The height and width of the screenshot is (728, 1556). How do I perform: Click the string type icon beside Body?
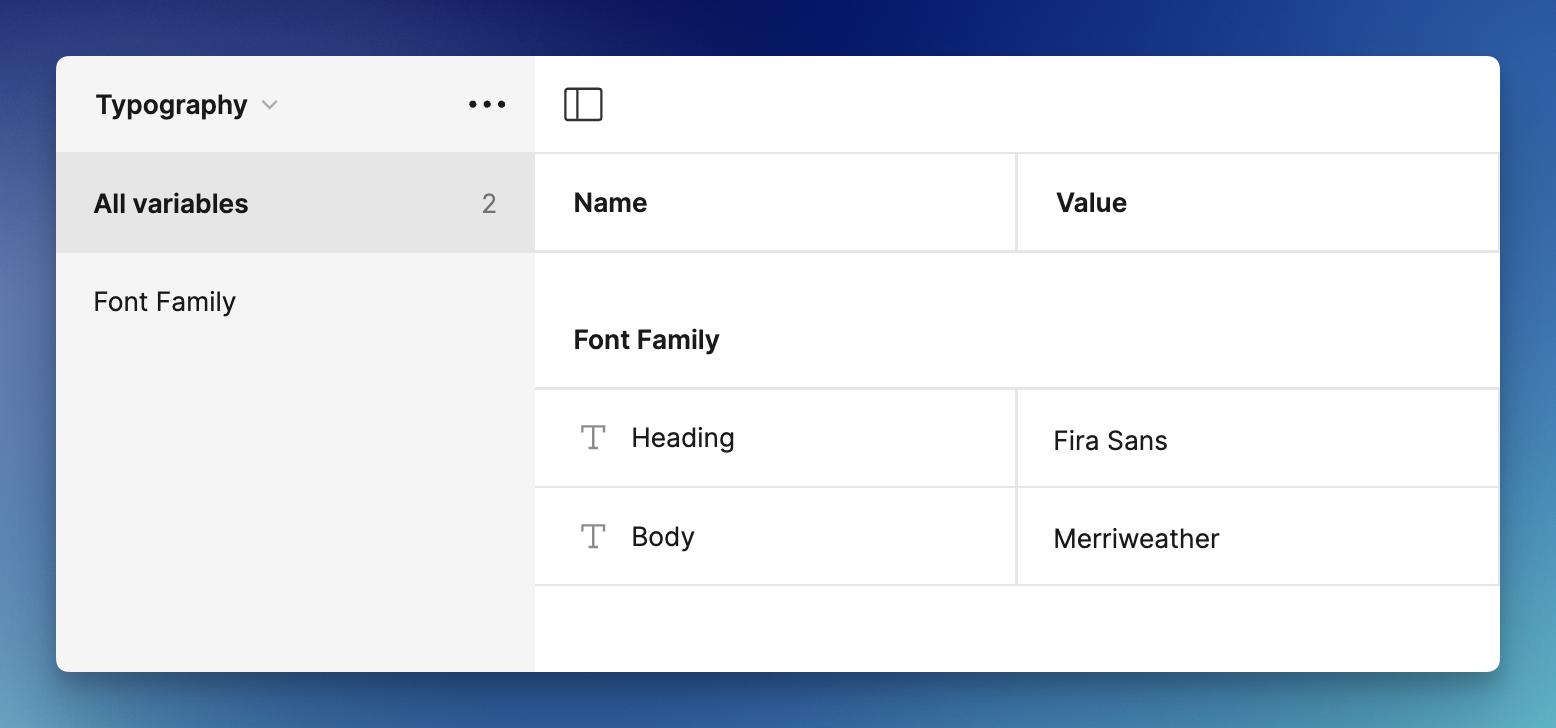[x=594, y=537]
